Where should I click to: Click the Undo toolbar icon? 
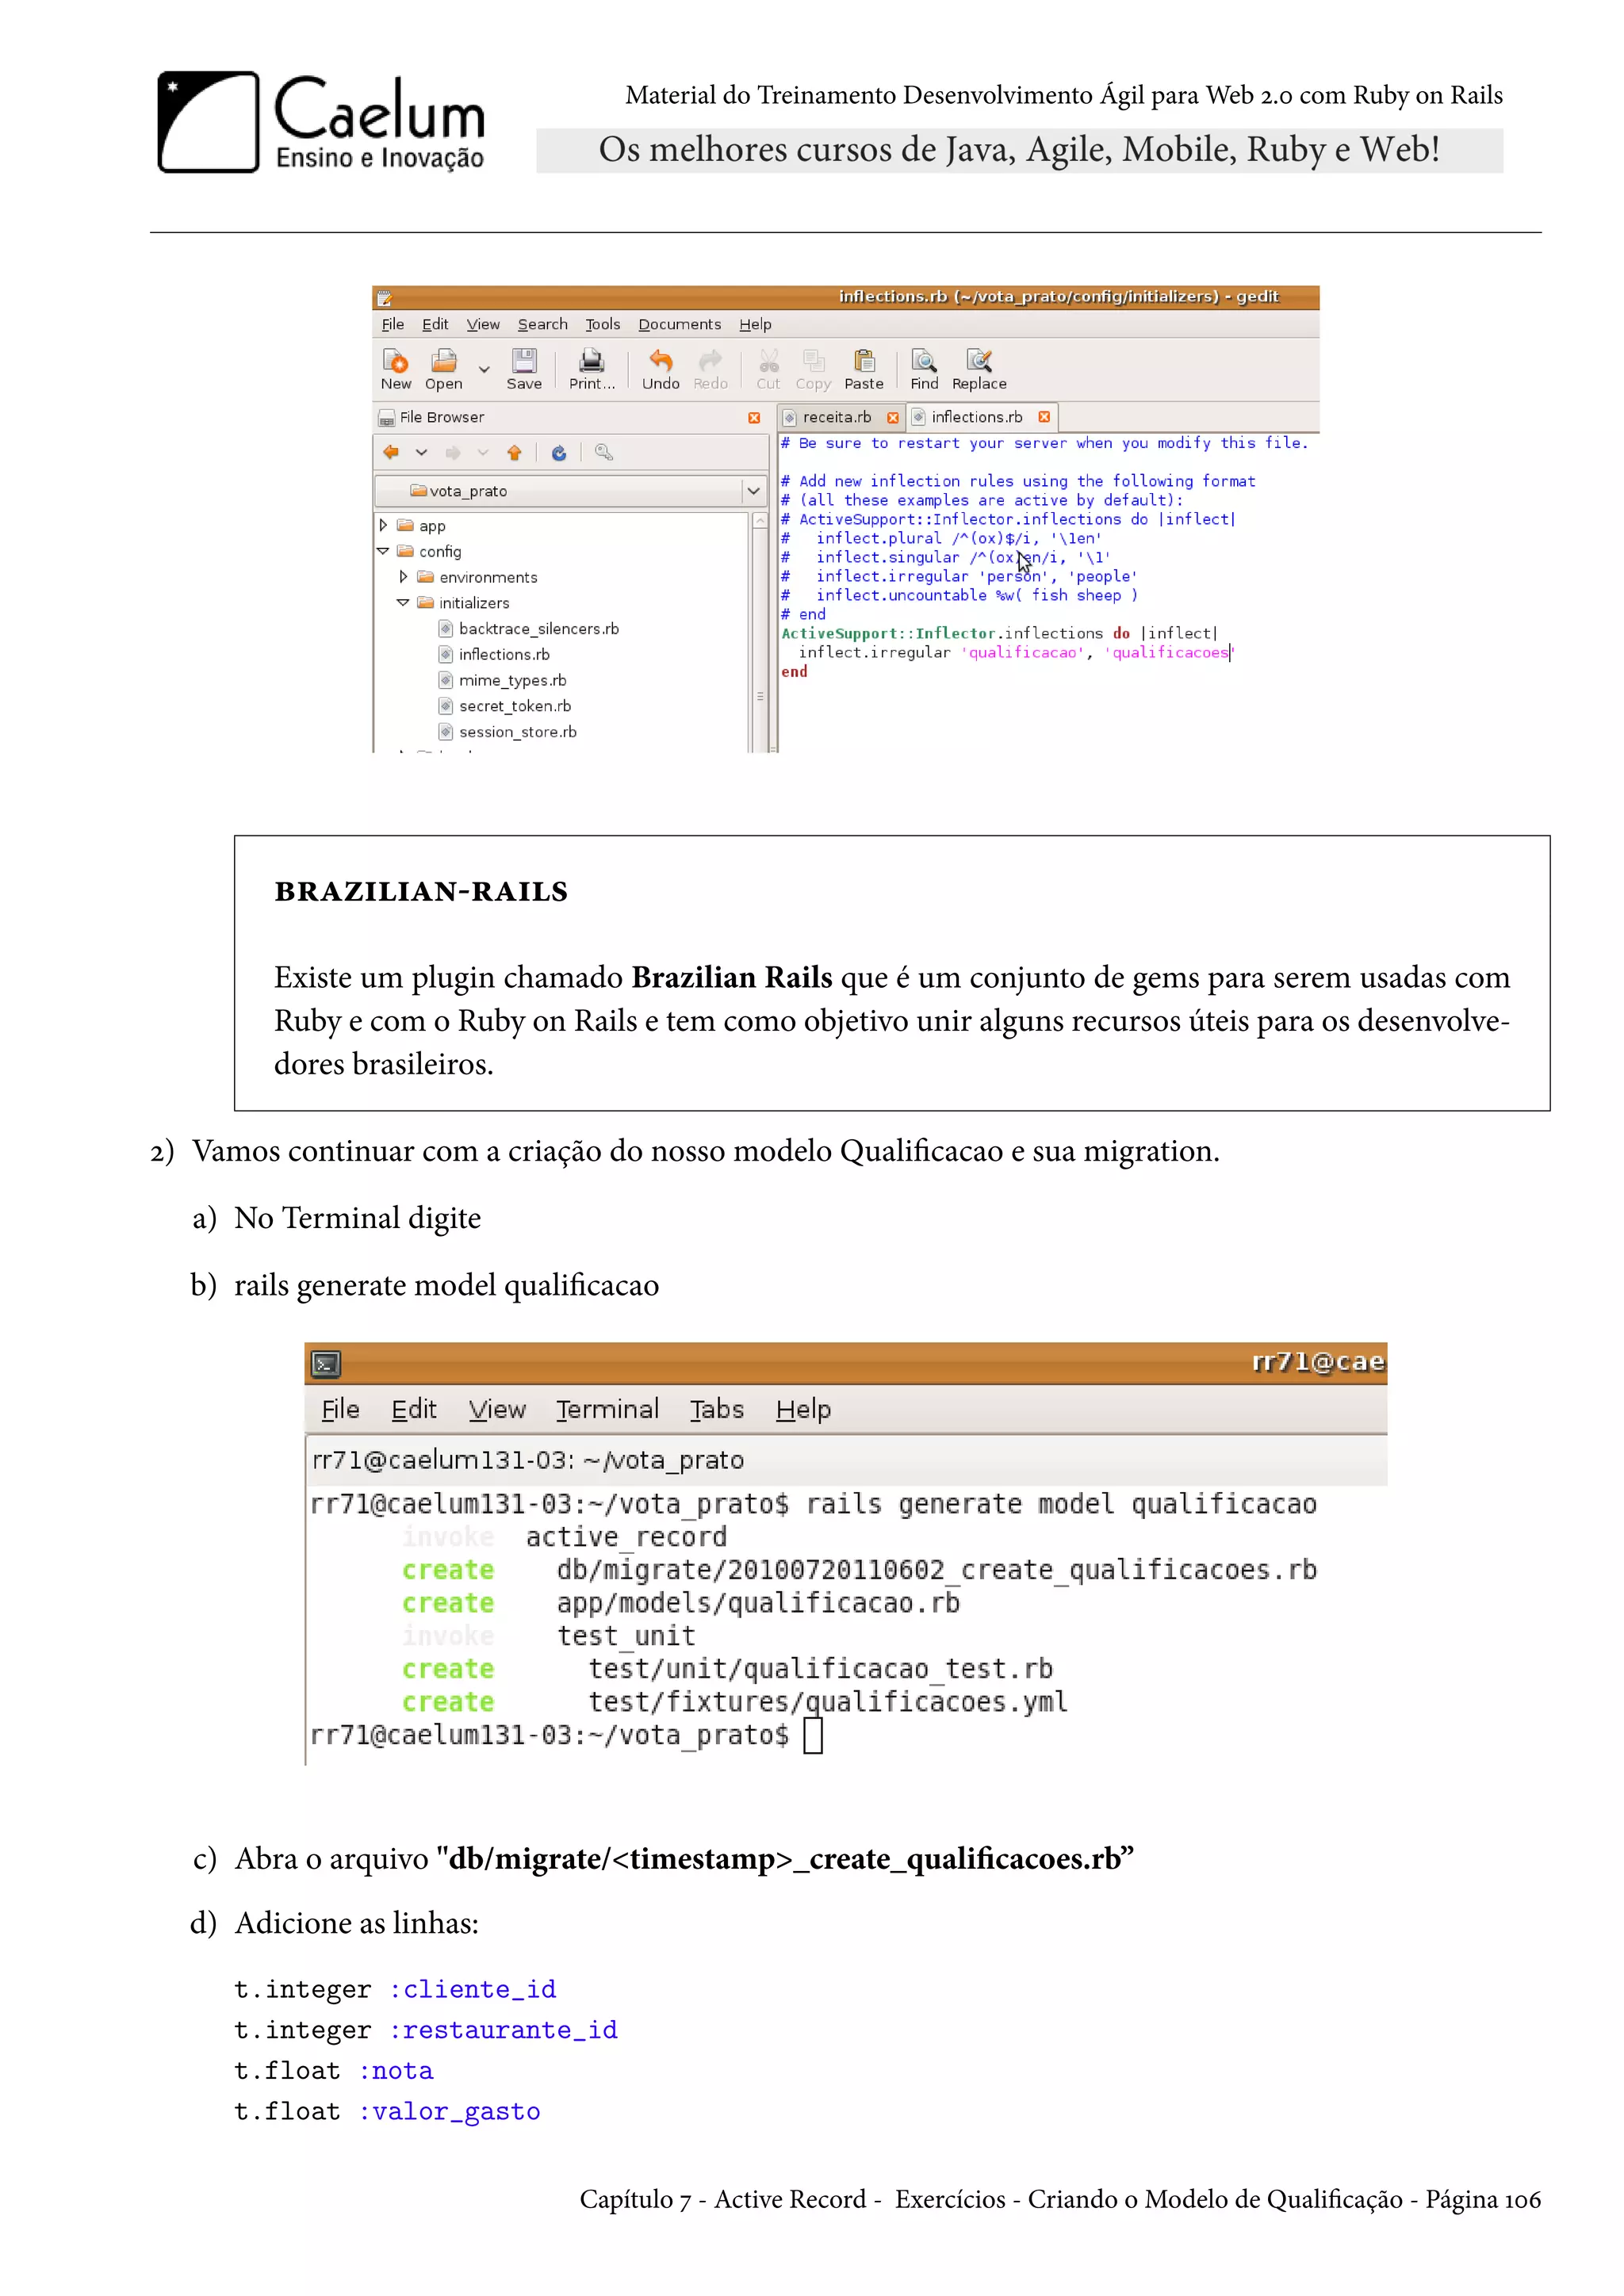point(660,361)
